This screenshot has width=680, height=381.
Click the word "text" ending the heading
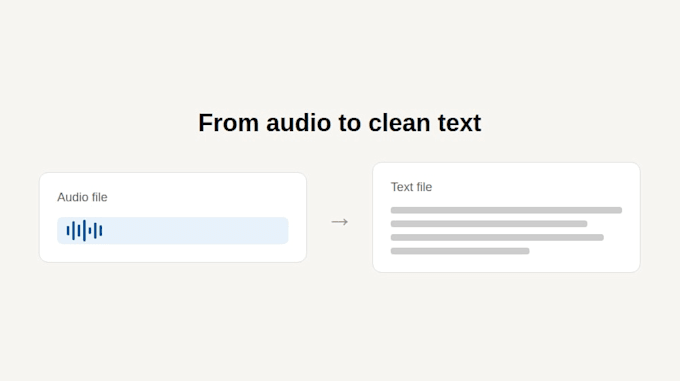click(x=459, y=123)
